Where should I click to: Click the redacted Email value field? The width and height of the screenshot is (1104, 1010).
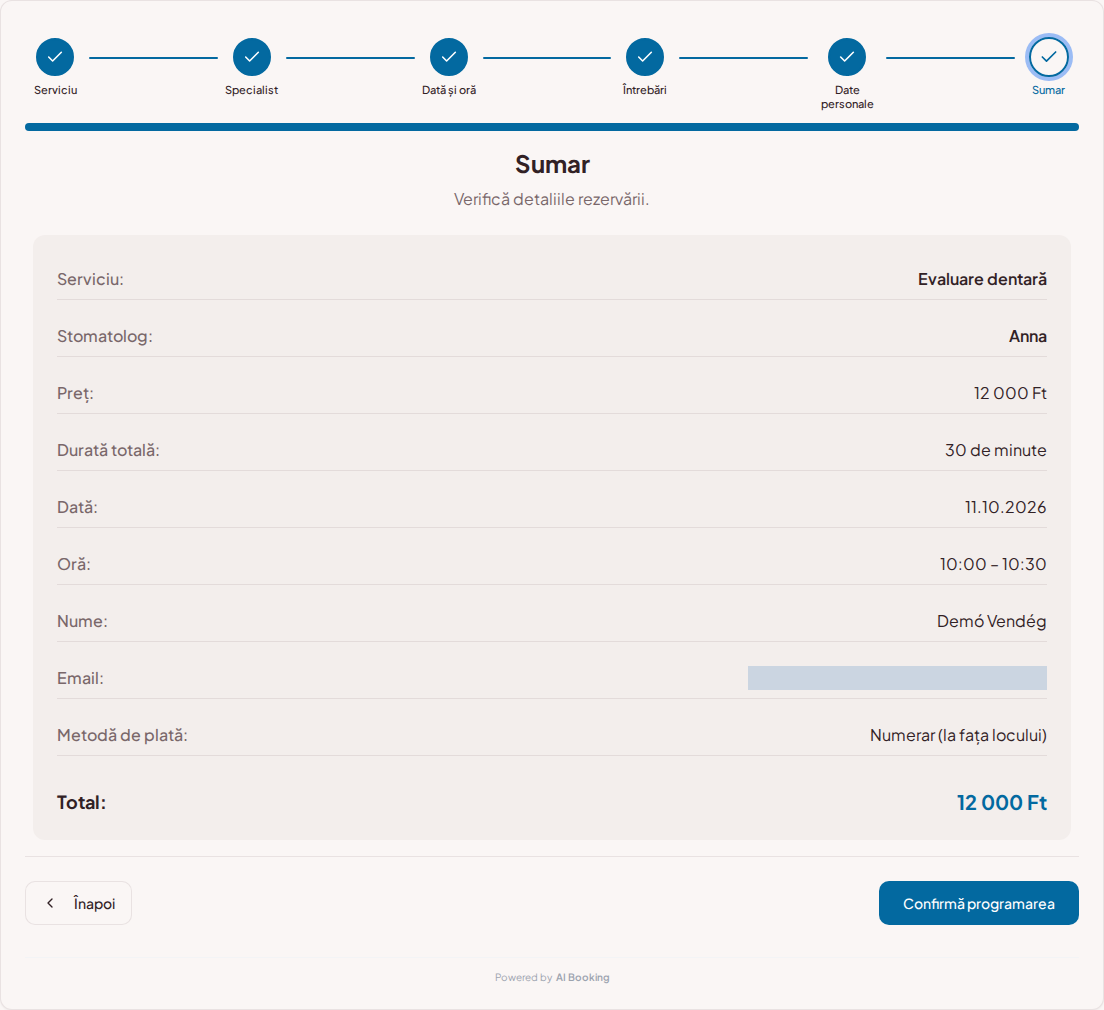(897, 678)
